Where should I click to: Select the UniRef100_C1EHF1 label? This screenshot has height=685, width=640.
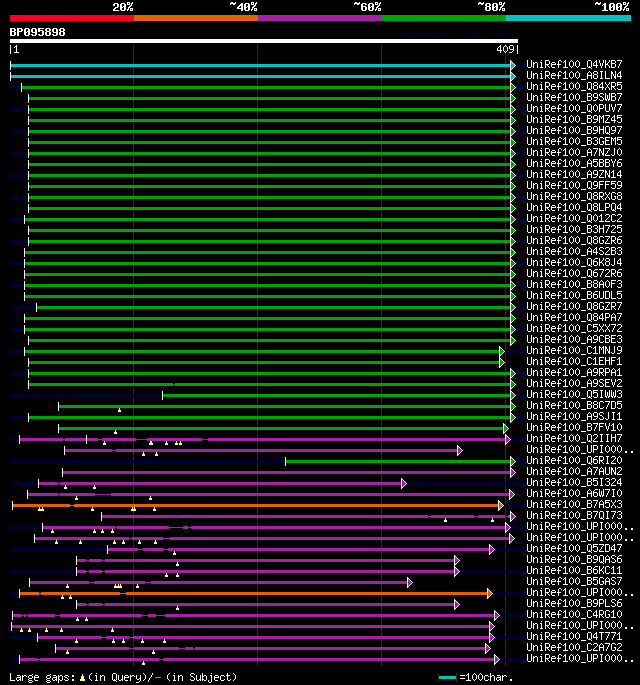574,361
